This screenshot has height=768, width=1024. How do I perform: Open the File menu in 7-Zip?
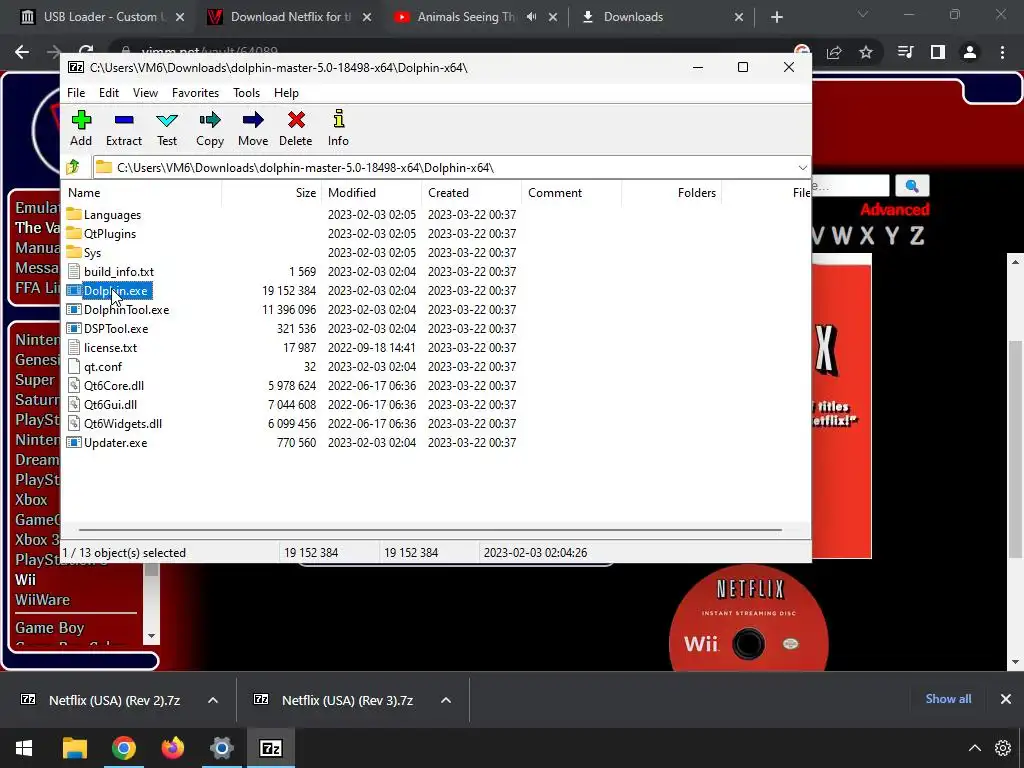tap(76, 93)
